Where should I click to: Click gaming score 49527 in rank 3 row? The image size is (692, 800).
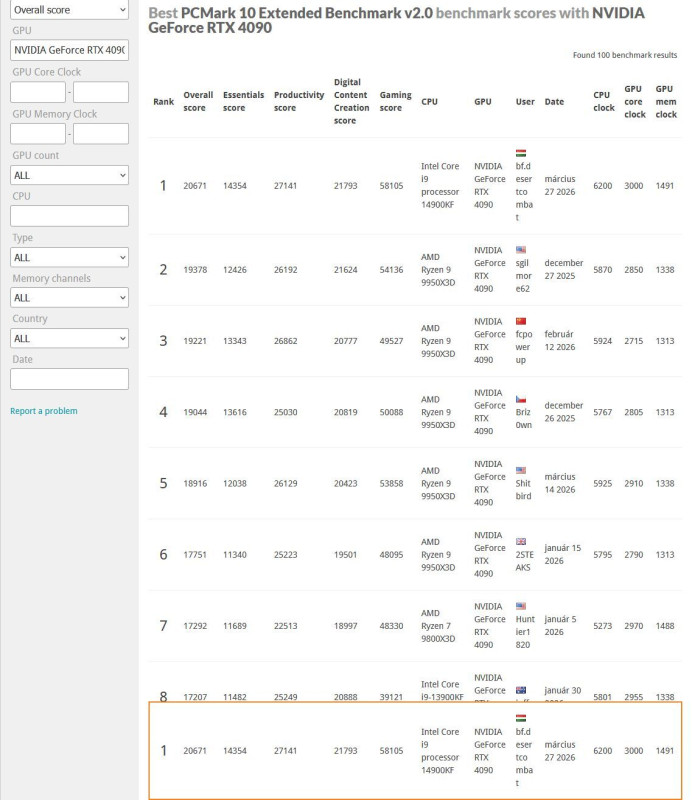[x=391, y=341]
